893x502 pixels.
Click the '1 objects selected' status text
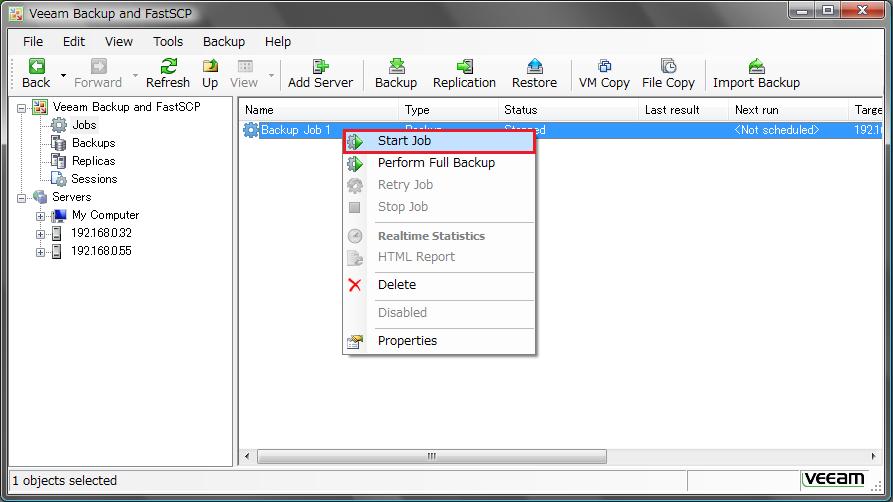pyautogui.click(x=64, y=481)
